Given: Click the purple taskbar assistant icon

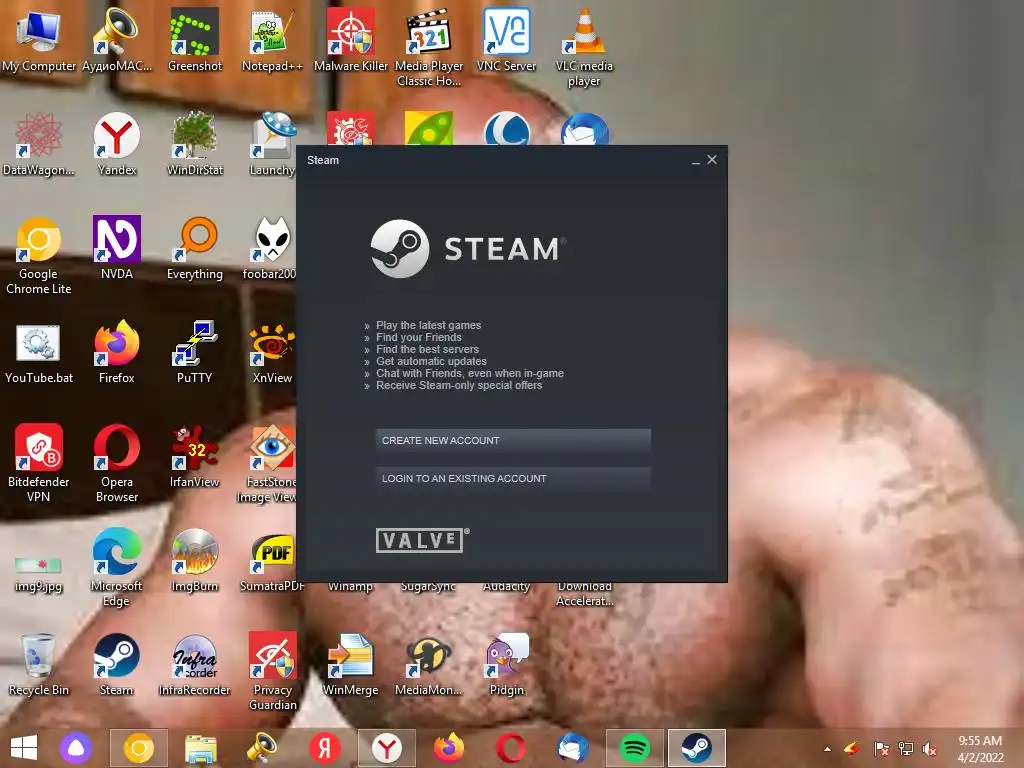Looking at the screenshot, I should pyautogui.click(x=76, y=748).
